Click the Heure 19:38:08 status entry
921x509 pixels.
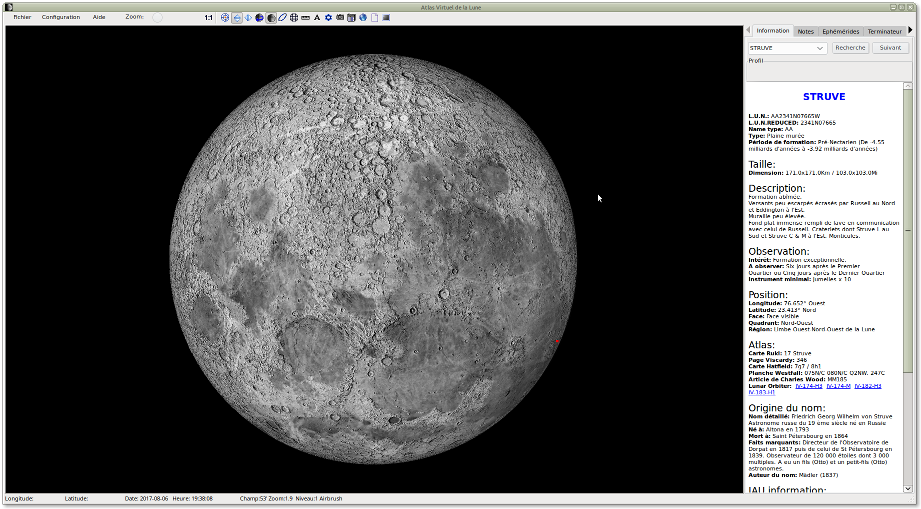191,498
